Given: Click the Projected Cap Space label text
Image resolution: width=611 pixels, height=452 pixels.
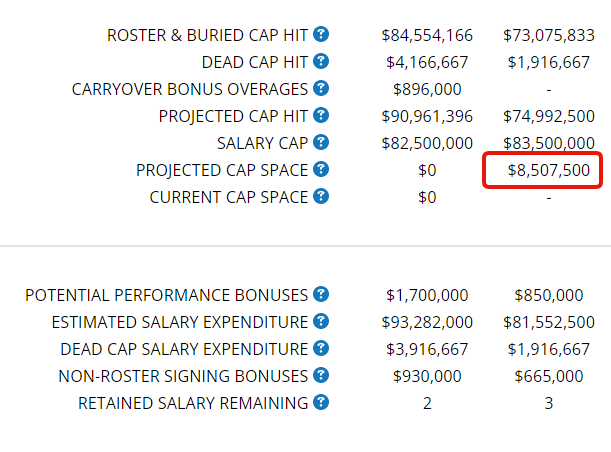Looking at the screenshot, I should [x=222, y=171].
